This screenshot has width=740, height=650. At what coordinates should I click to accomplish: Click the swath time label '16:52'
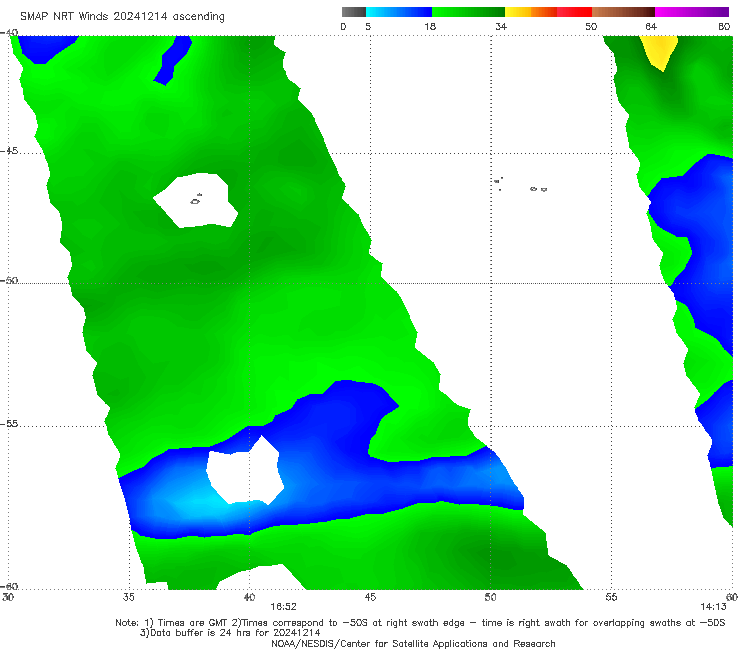tap(283, 607)
